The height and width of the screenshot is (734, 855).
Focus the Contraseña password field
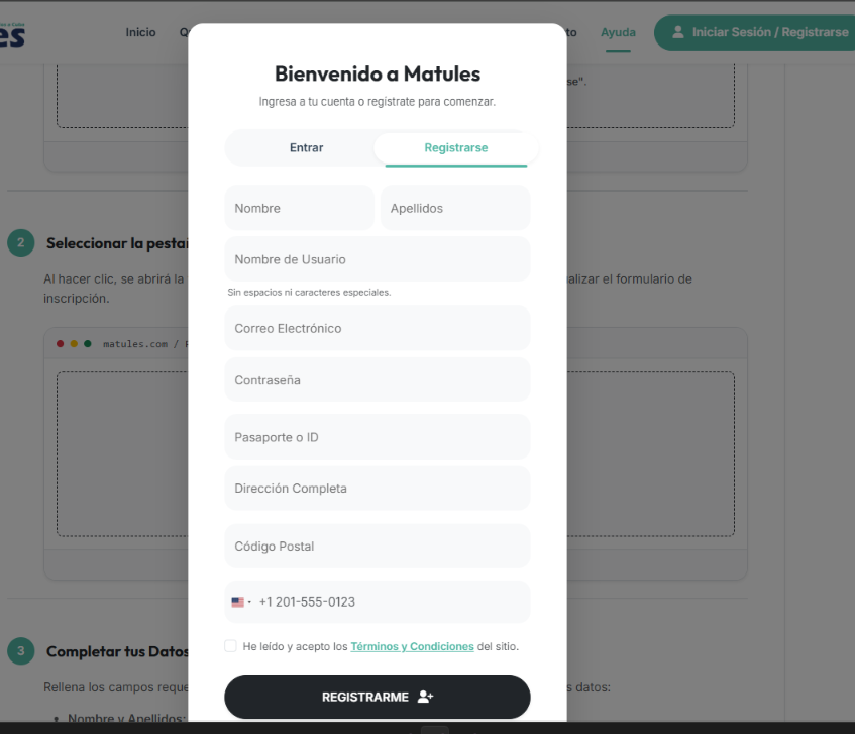point(377,380)
